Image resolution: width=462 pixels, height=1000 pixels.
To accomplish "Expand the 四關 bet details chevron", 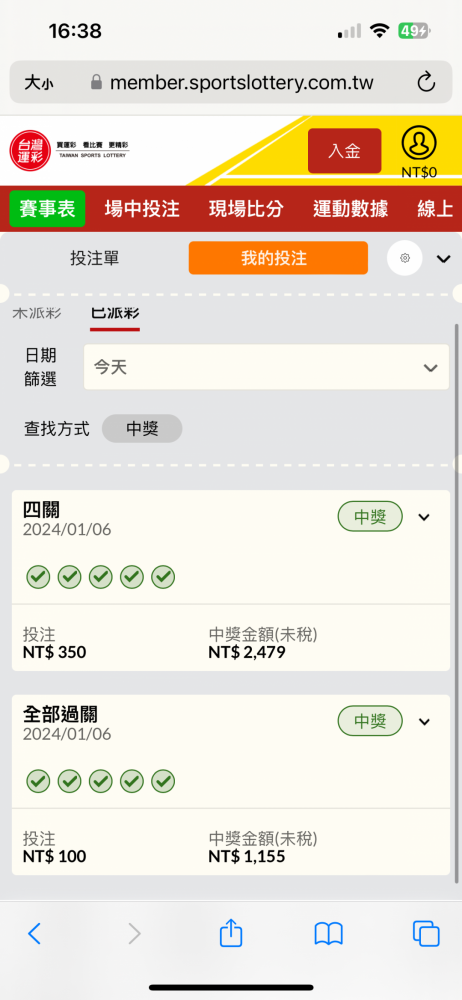I will tap(424, 517).
